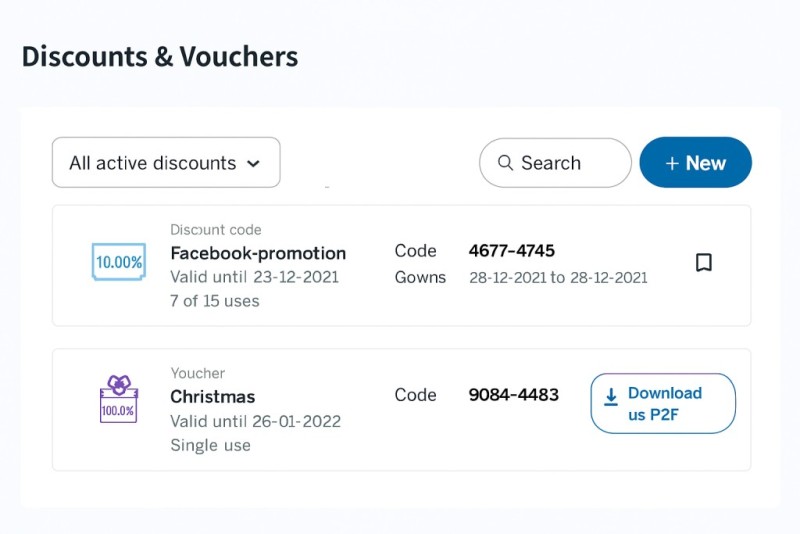Select voucher code 9084-4483
Screen dimensions: 800x534
pyautogui.click(x=514, y=395)
